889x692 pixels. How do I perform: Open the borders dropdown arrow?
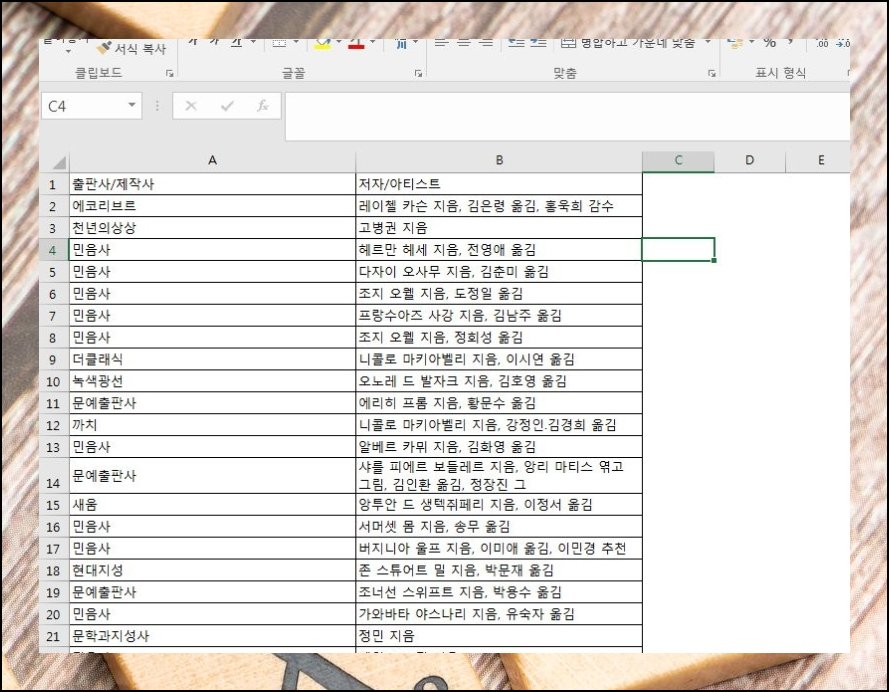pyautogui.click(x=295, y=41)
